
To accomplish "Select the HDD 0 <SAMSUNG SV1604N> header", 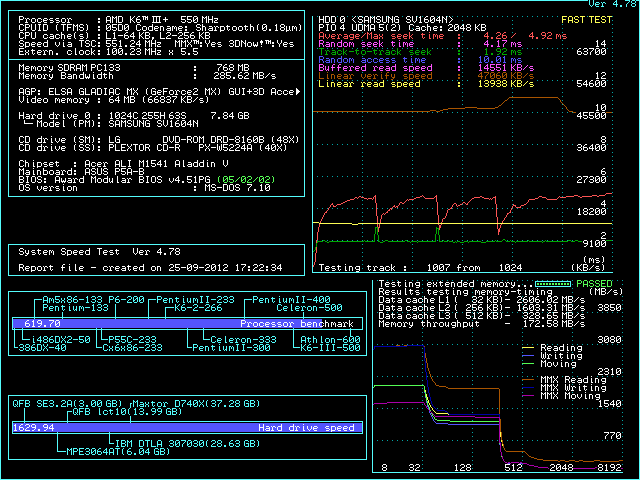I will (x=386, y=20).
